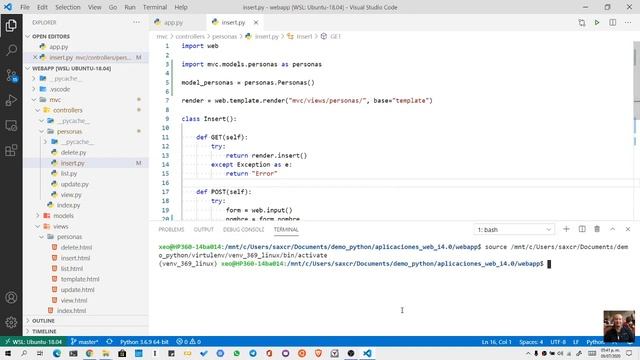Open the terminal selector 1: bash dropdown
Screen dimensions: 640x360
(x=514, y=229)
